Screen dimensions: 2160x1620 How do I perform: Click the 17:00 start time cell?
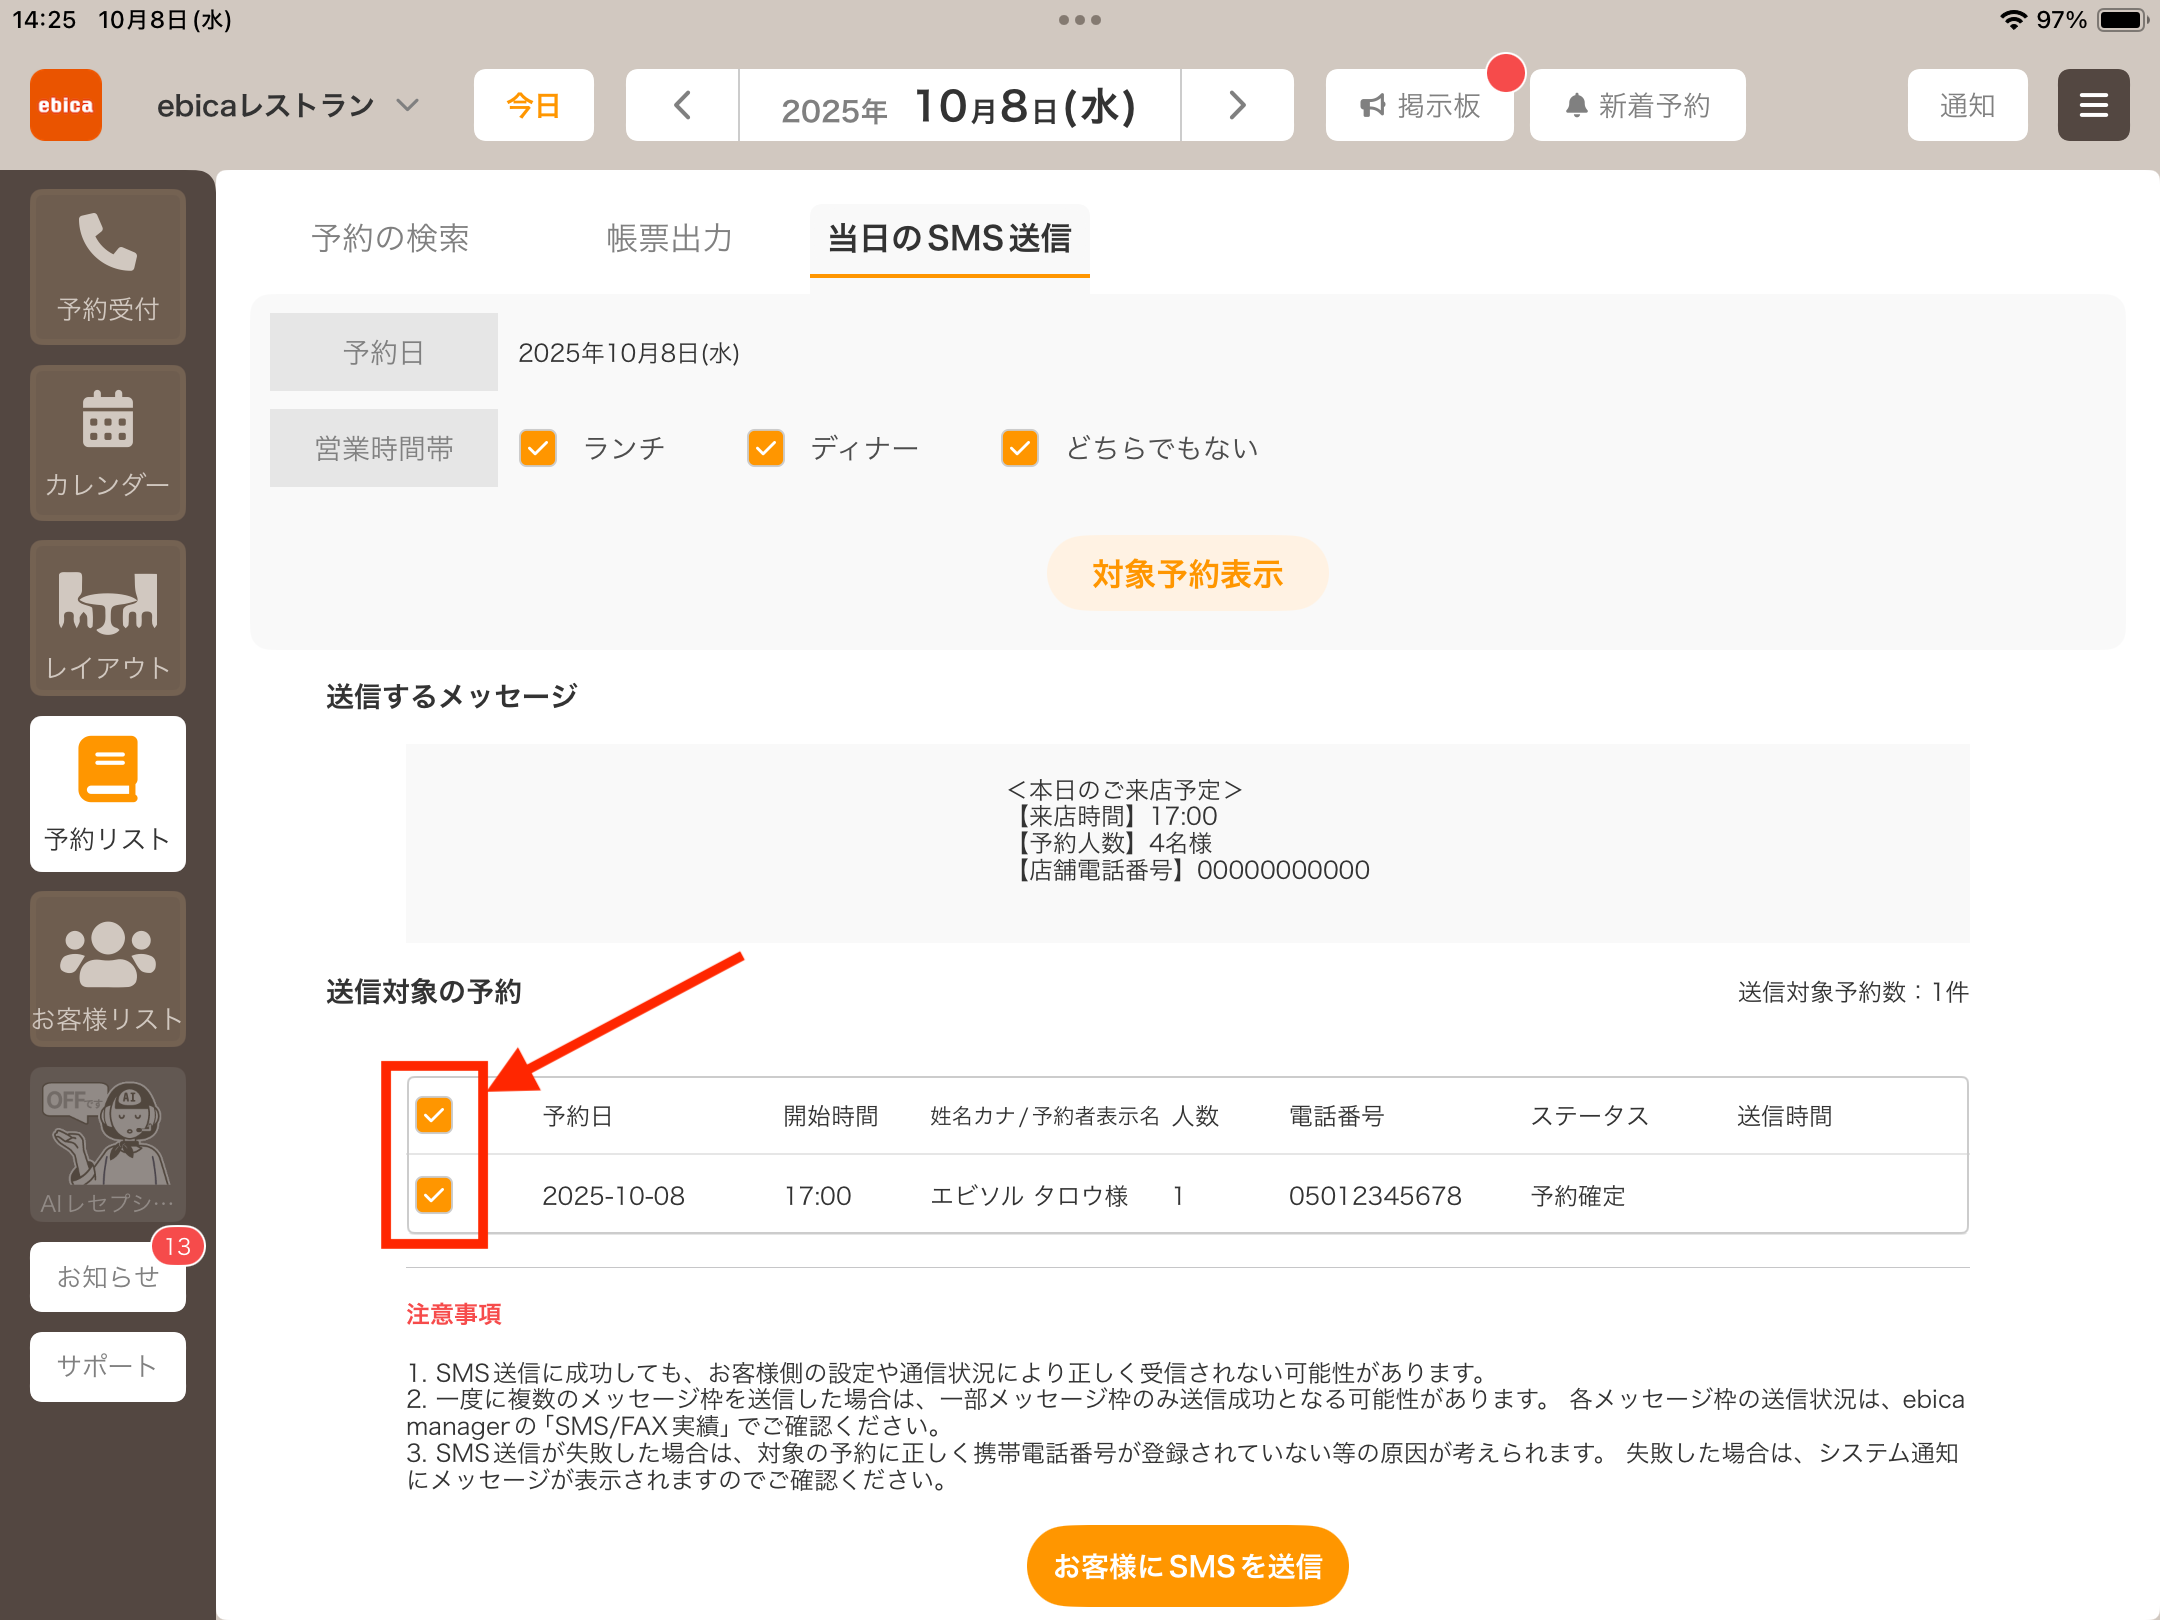click(818, 1196)
